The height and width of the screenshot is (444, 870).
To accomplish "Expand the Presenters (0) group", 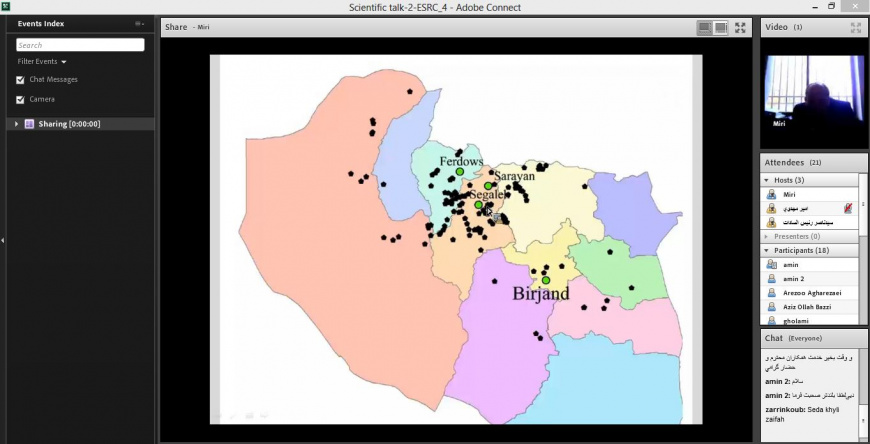I will [x=768, y=236].
